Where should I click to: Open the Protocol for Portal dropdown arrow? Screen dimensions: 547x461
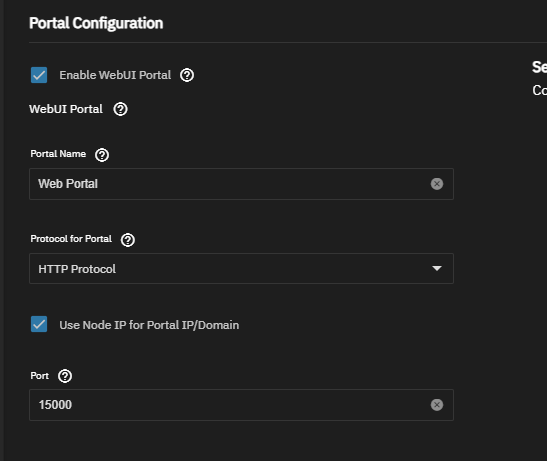(437, 268)
